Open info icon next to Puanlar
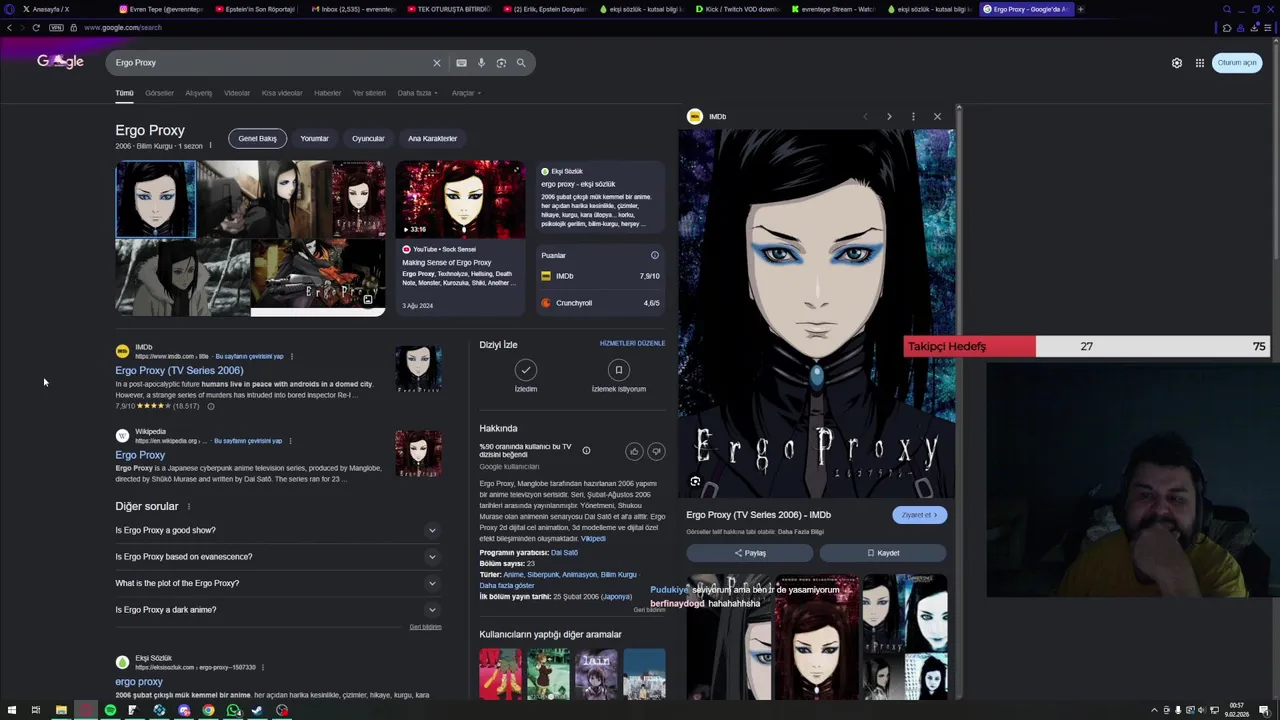 coord(655,255)
